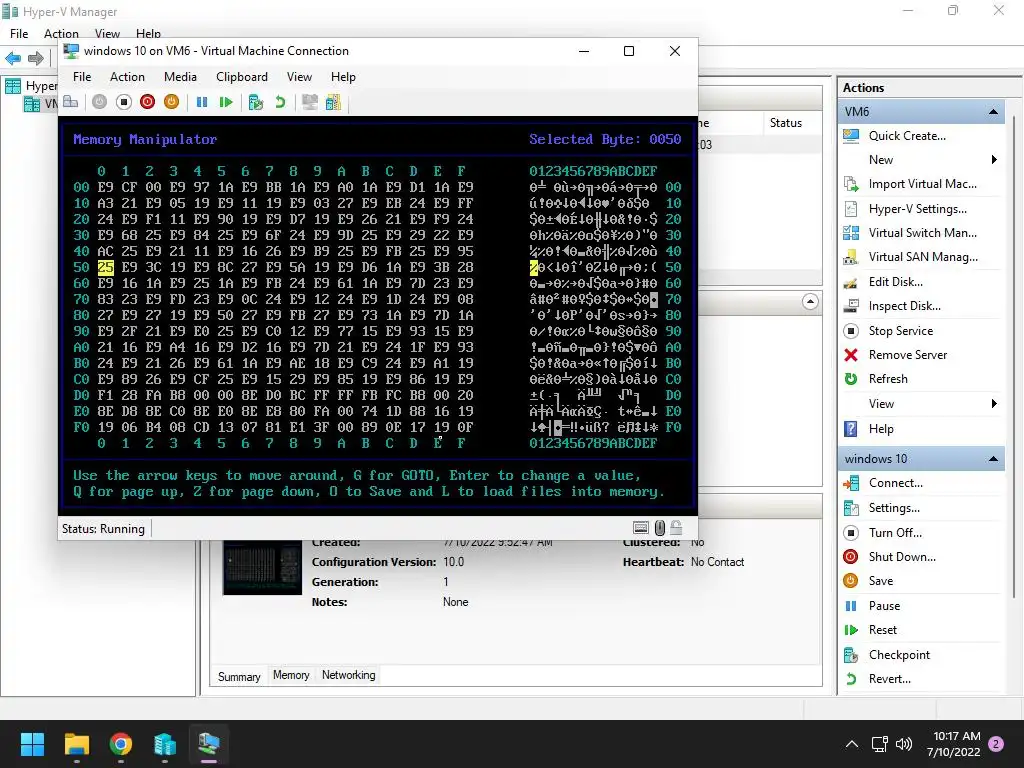Click the mouse status icon in VM status bar
Viewport: 1024px width, 768px height.
click(660, 528)
